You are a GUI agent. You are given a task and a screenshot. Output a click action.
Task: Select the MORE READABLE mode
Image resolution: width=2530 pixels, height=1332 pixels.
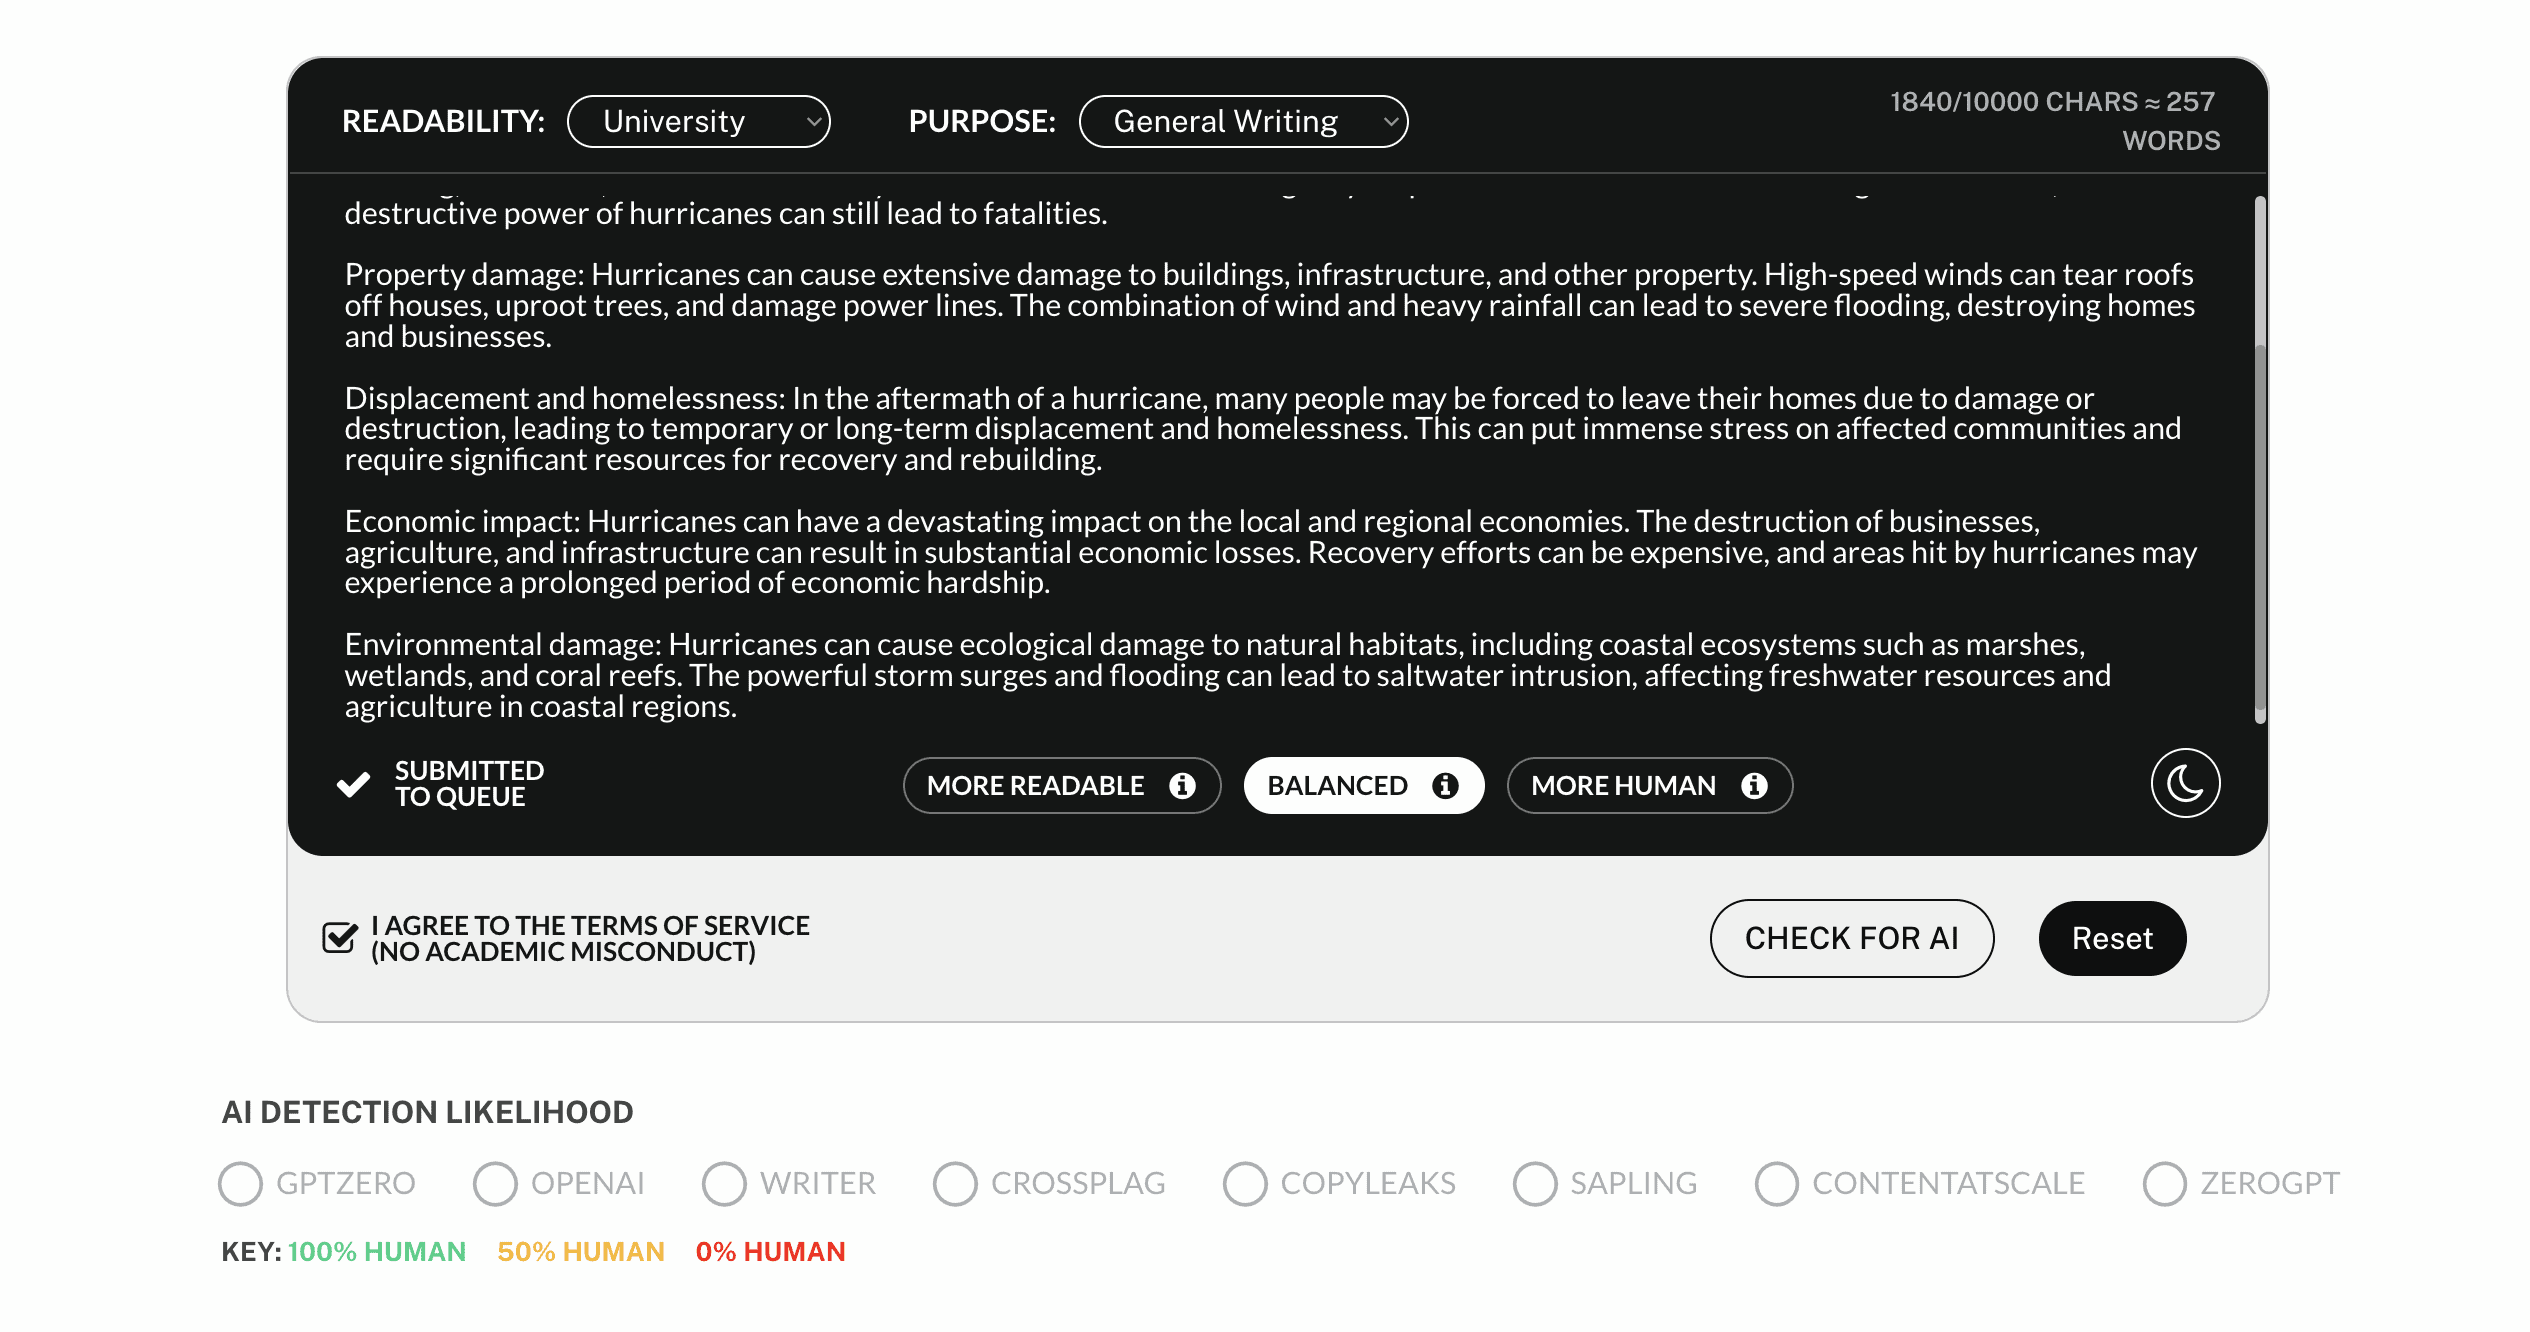coord(1061,785)
